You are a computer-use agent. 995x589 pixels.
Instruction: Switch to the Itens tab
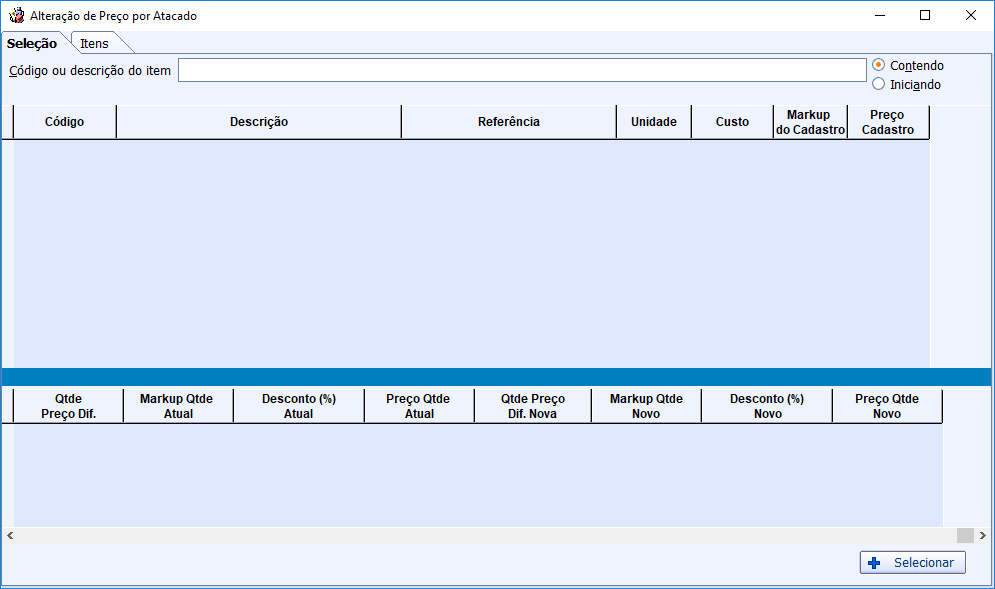tap(95, 44)
